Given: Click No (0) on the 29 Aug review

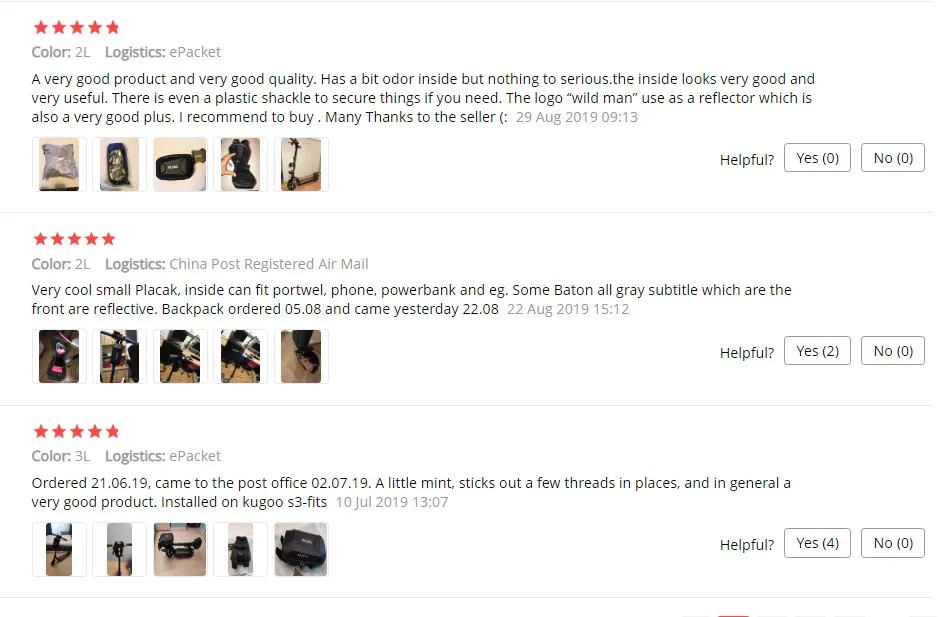Looking at the screenshot, I should click(893, 158).
